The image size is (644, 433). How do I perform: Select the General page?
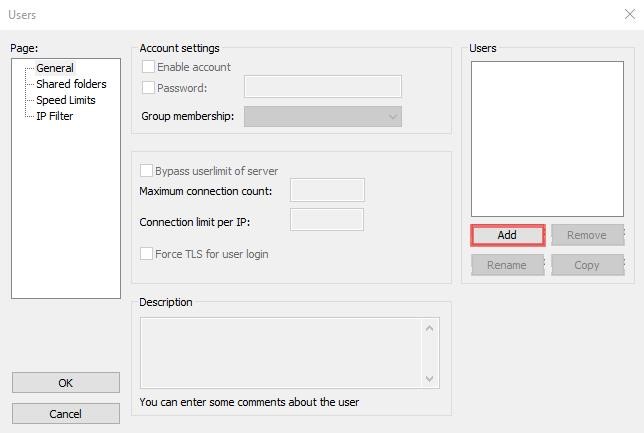point(55,68)
